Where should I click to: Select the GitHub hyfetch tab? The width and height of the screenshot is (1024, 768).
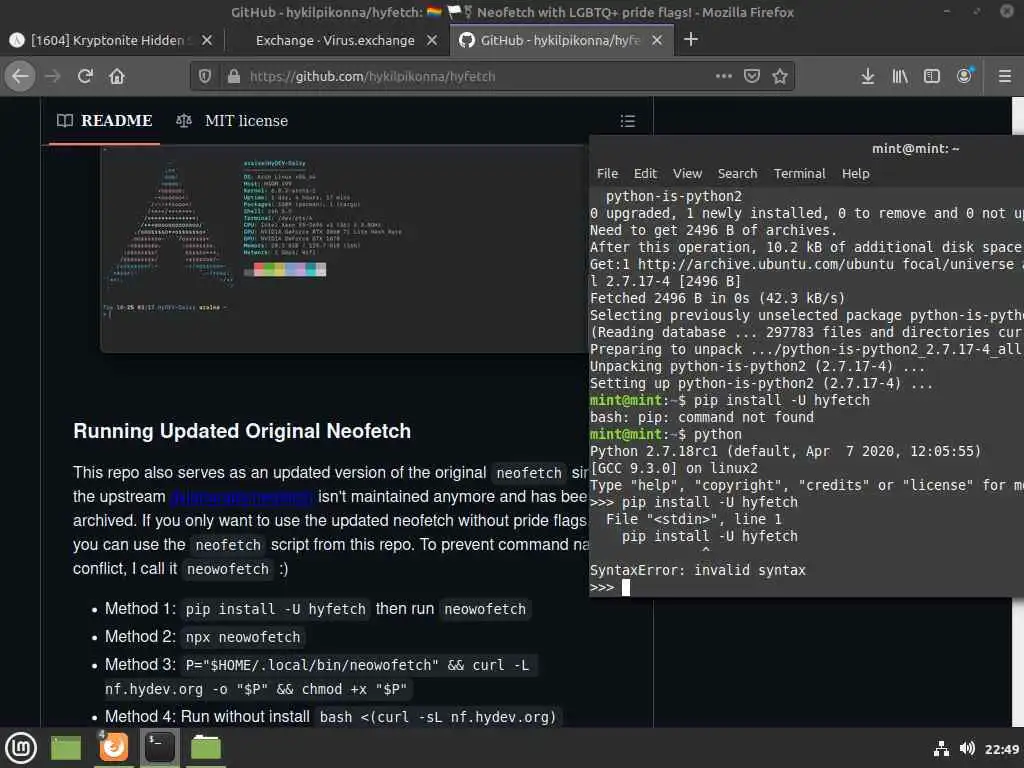tap(562, 40)
